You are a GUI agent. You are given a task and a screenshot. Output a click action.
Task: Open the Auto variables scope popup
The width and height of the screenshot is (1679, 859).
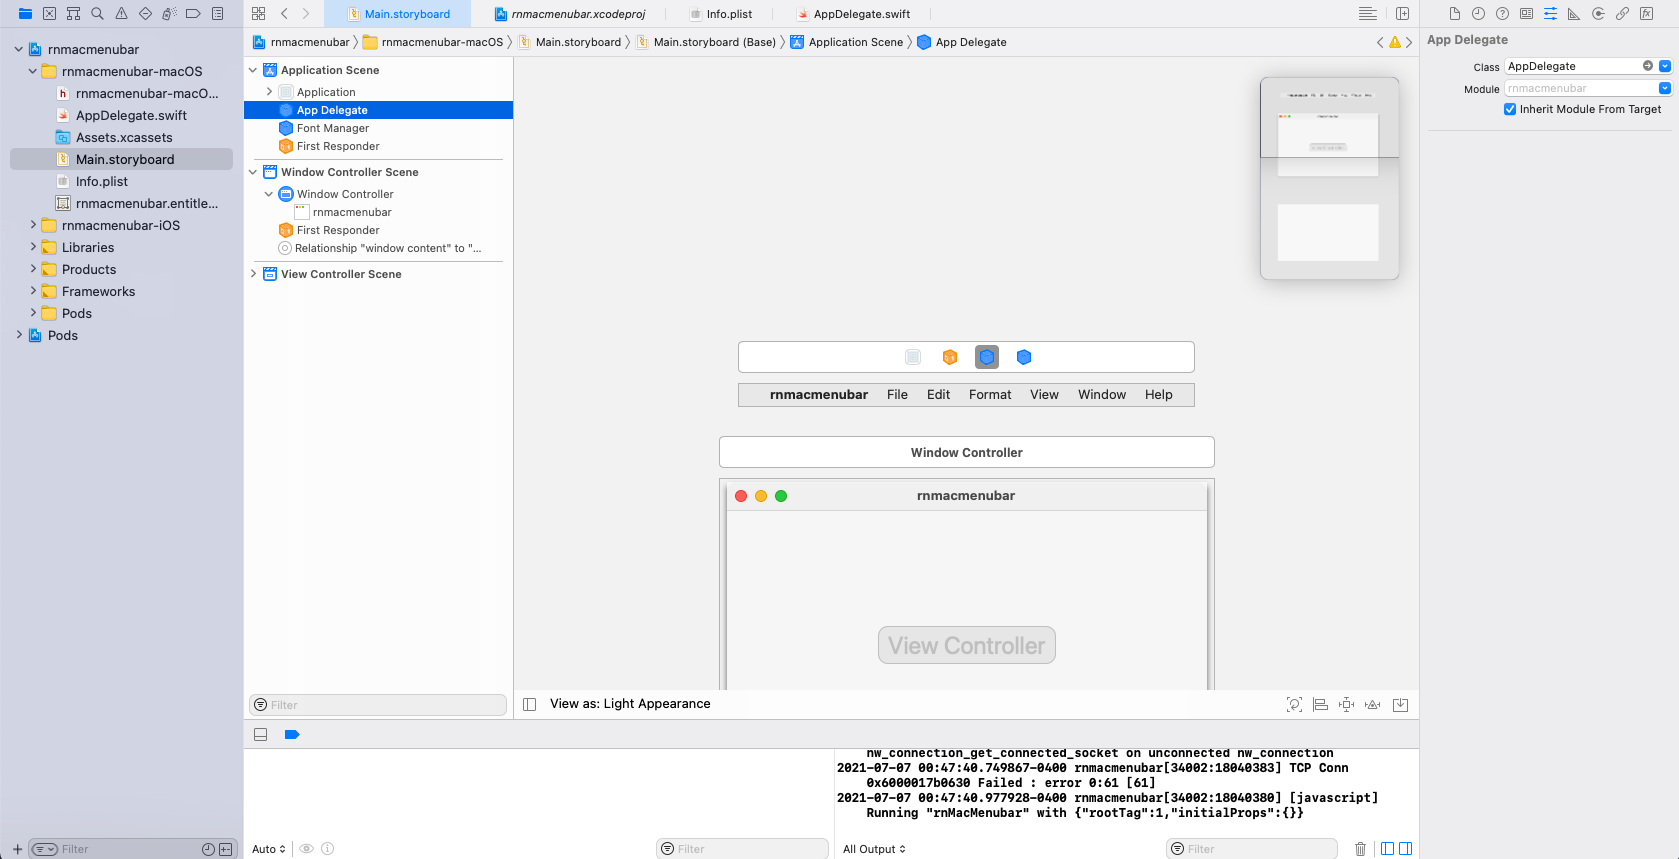click(x=269, y=849)
